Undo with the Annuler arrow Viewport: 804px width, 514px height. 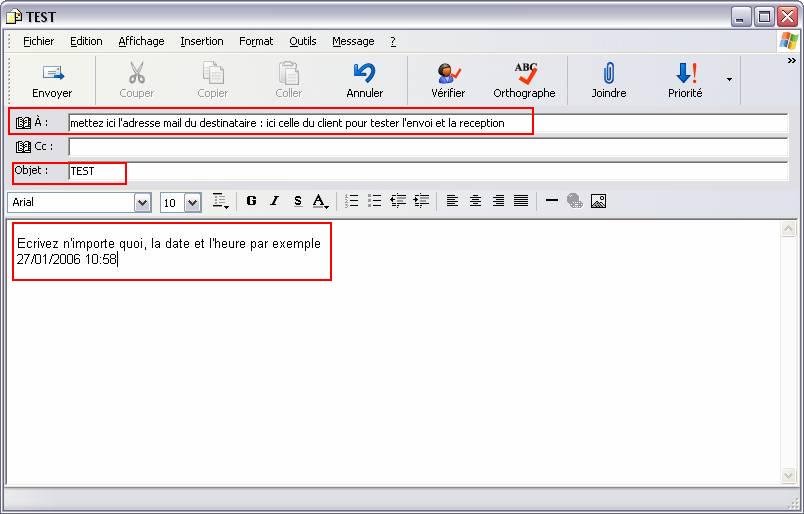coord(365,81)
